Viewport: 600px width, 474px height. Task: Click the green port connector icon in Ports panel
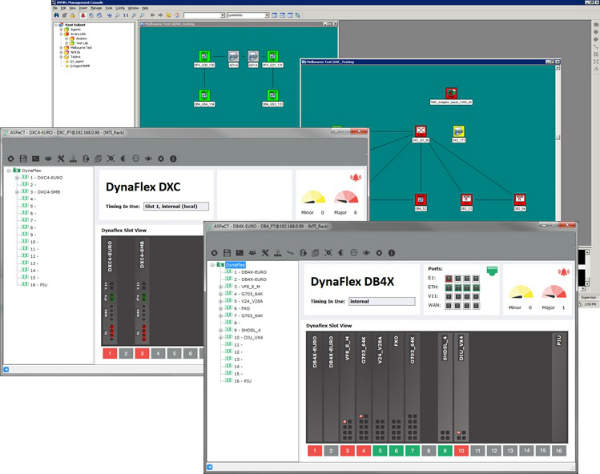(491, 270)
